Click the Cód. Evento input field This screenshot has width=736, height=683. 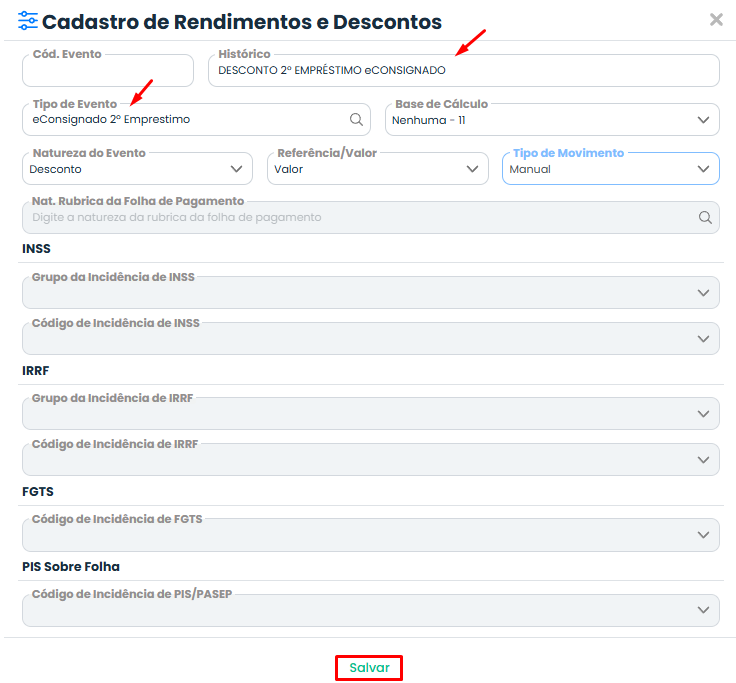(108, 70)
